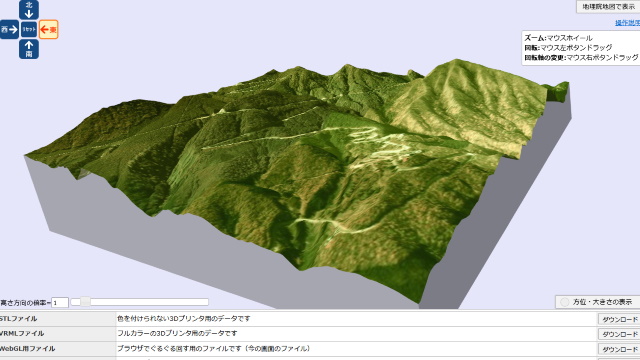Select the highlighted 東 direction button
Image resolution: width=640 pixels, height=360 pixels.
tap(49, 29)
